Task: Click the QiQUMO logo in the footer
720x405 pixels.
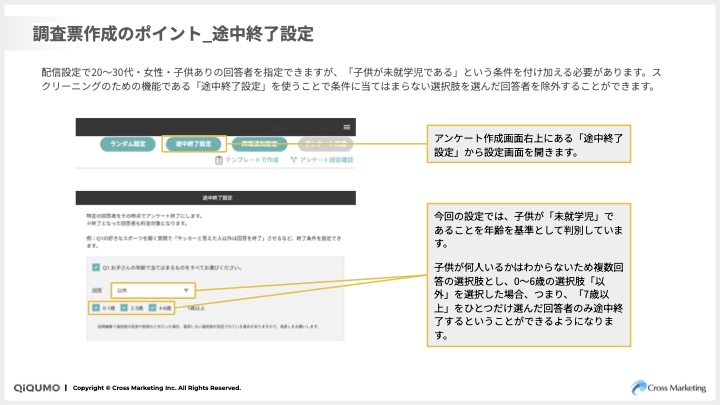Action: (x=36, y=388)
